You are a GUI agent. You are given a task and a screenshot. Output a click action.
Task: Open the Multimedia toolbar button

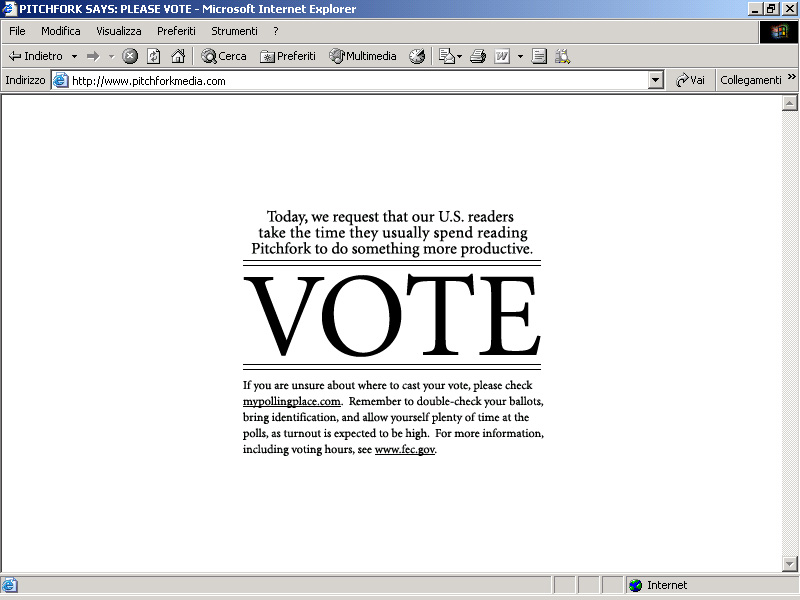(x=363, y=56)
